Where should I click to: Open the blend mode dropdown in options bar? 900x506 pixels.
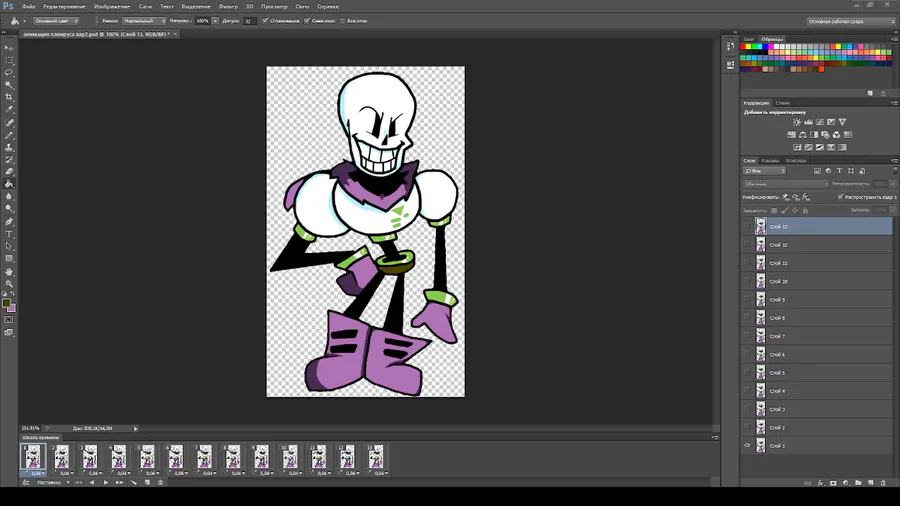145,21
